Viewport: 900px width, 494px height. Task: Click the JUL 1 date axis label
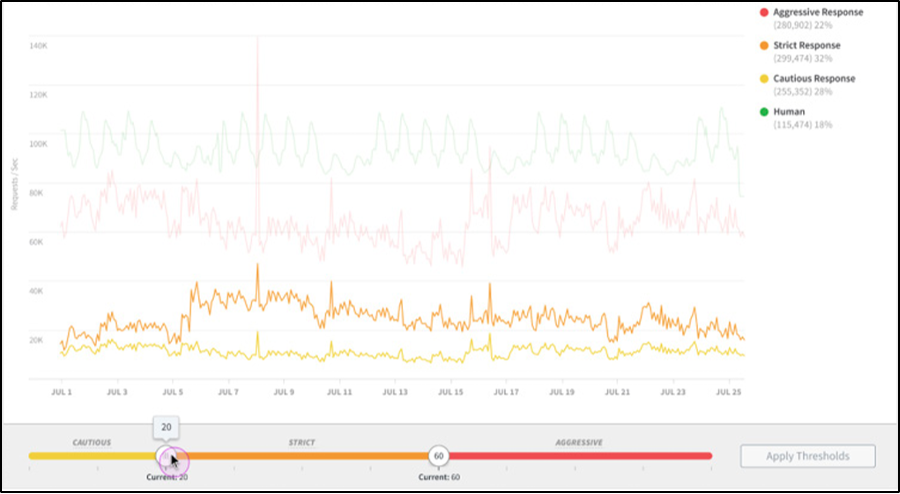pyautogui.click(x=62, y=393)
